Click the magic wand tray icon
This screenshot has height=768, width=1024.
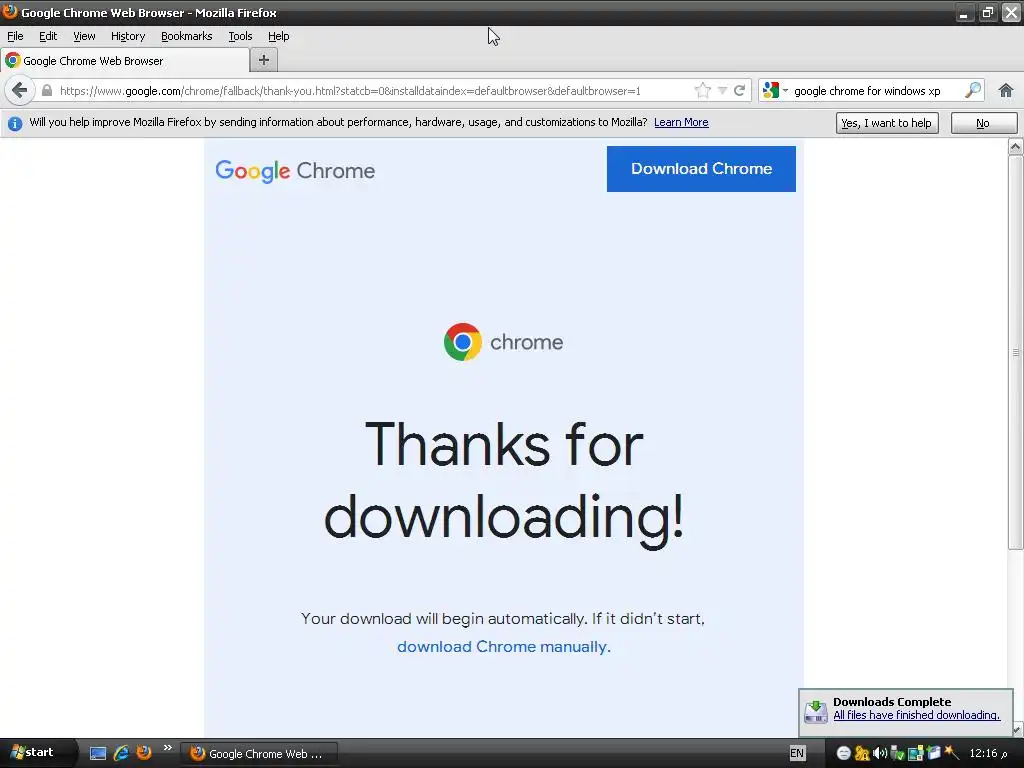952,753
